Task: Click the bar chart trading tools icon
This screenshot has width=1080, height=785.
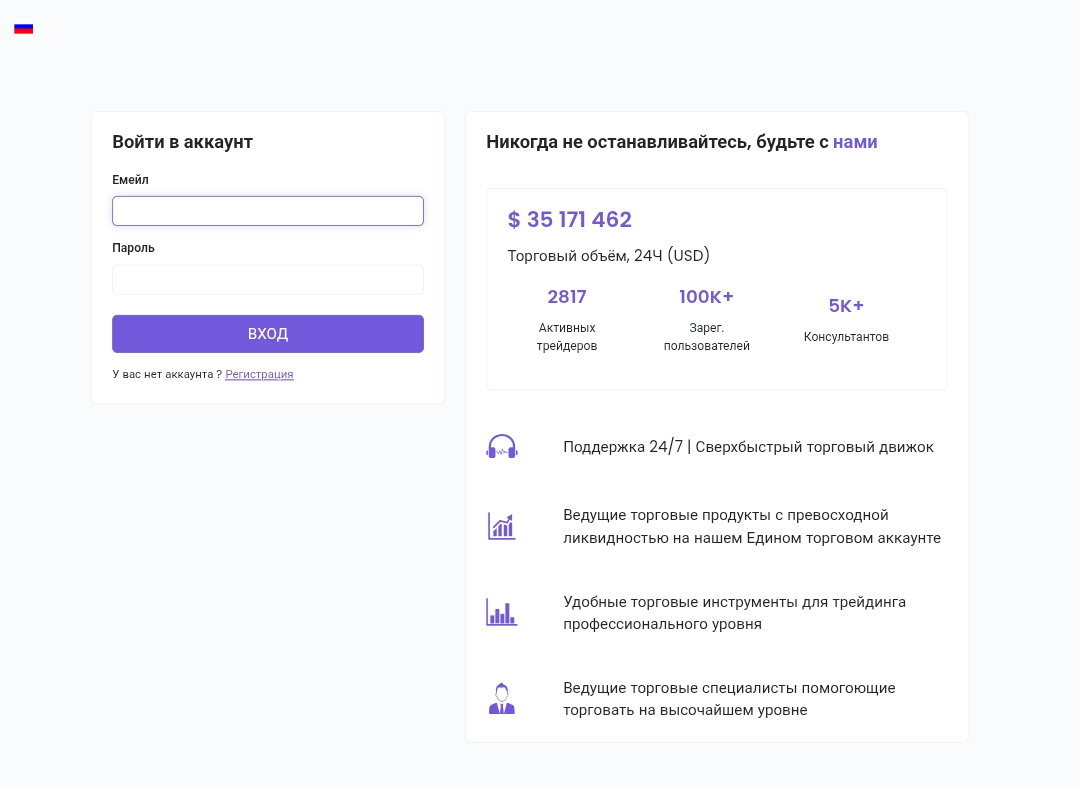Action: 501,612
